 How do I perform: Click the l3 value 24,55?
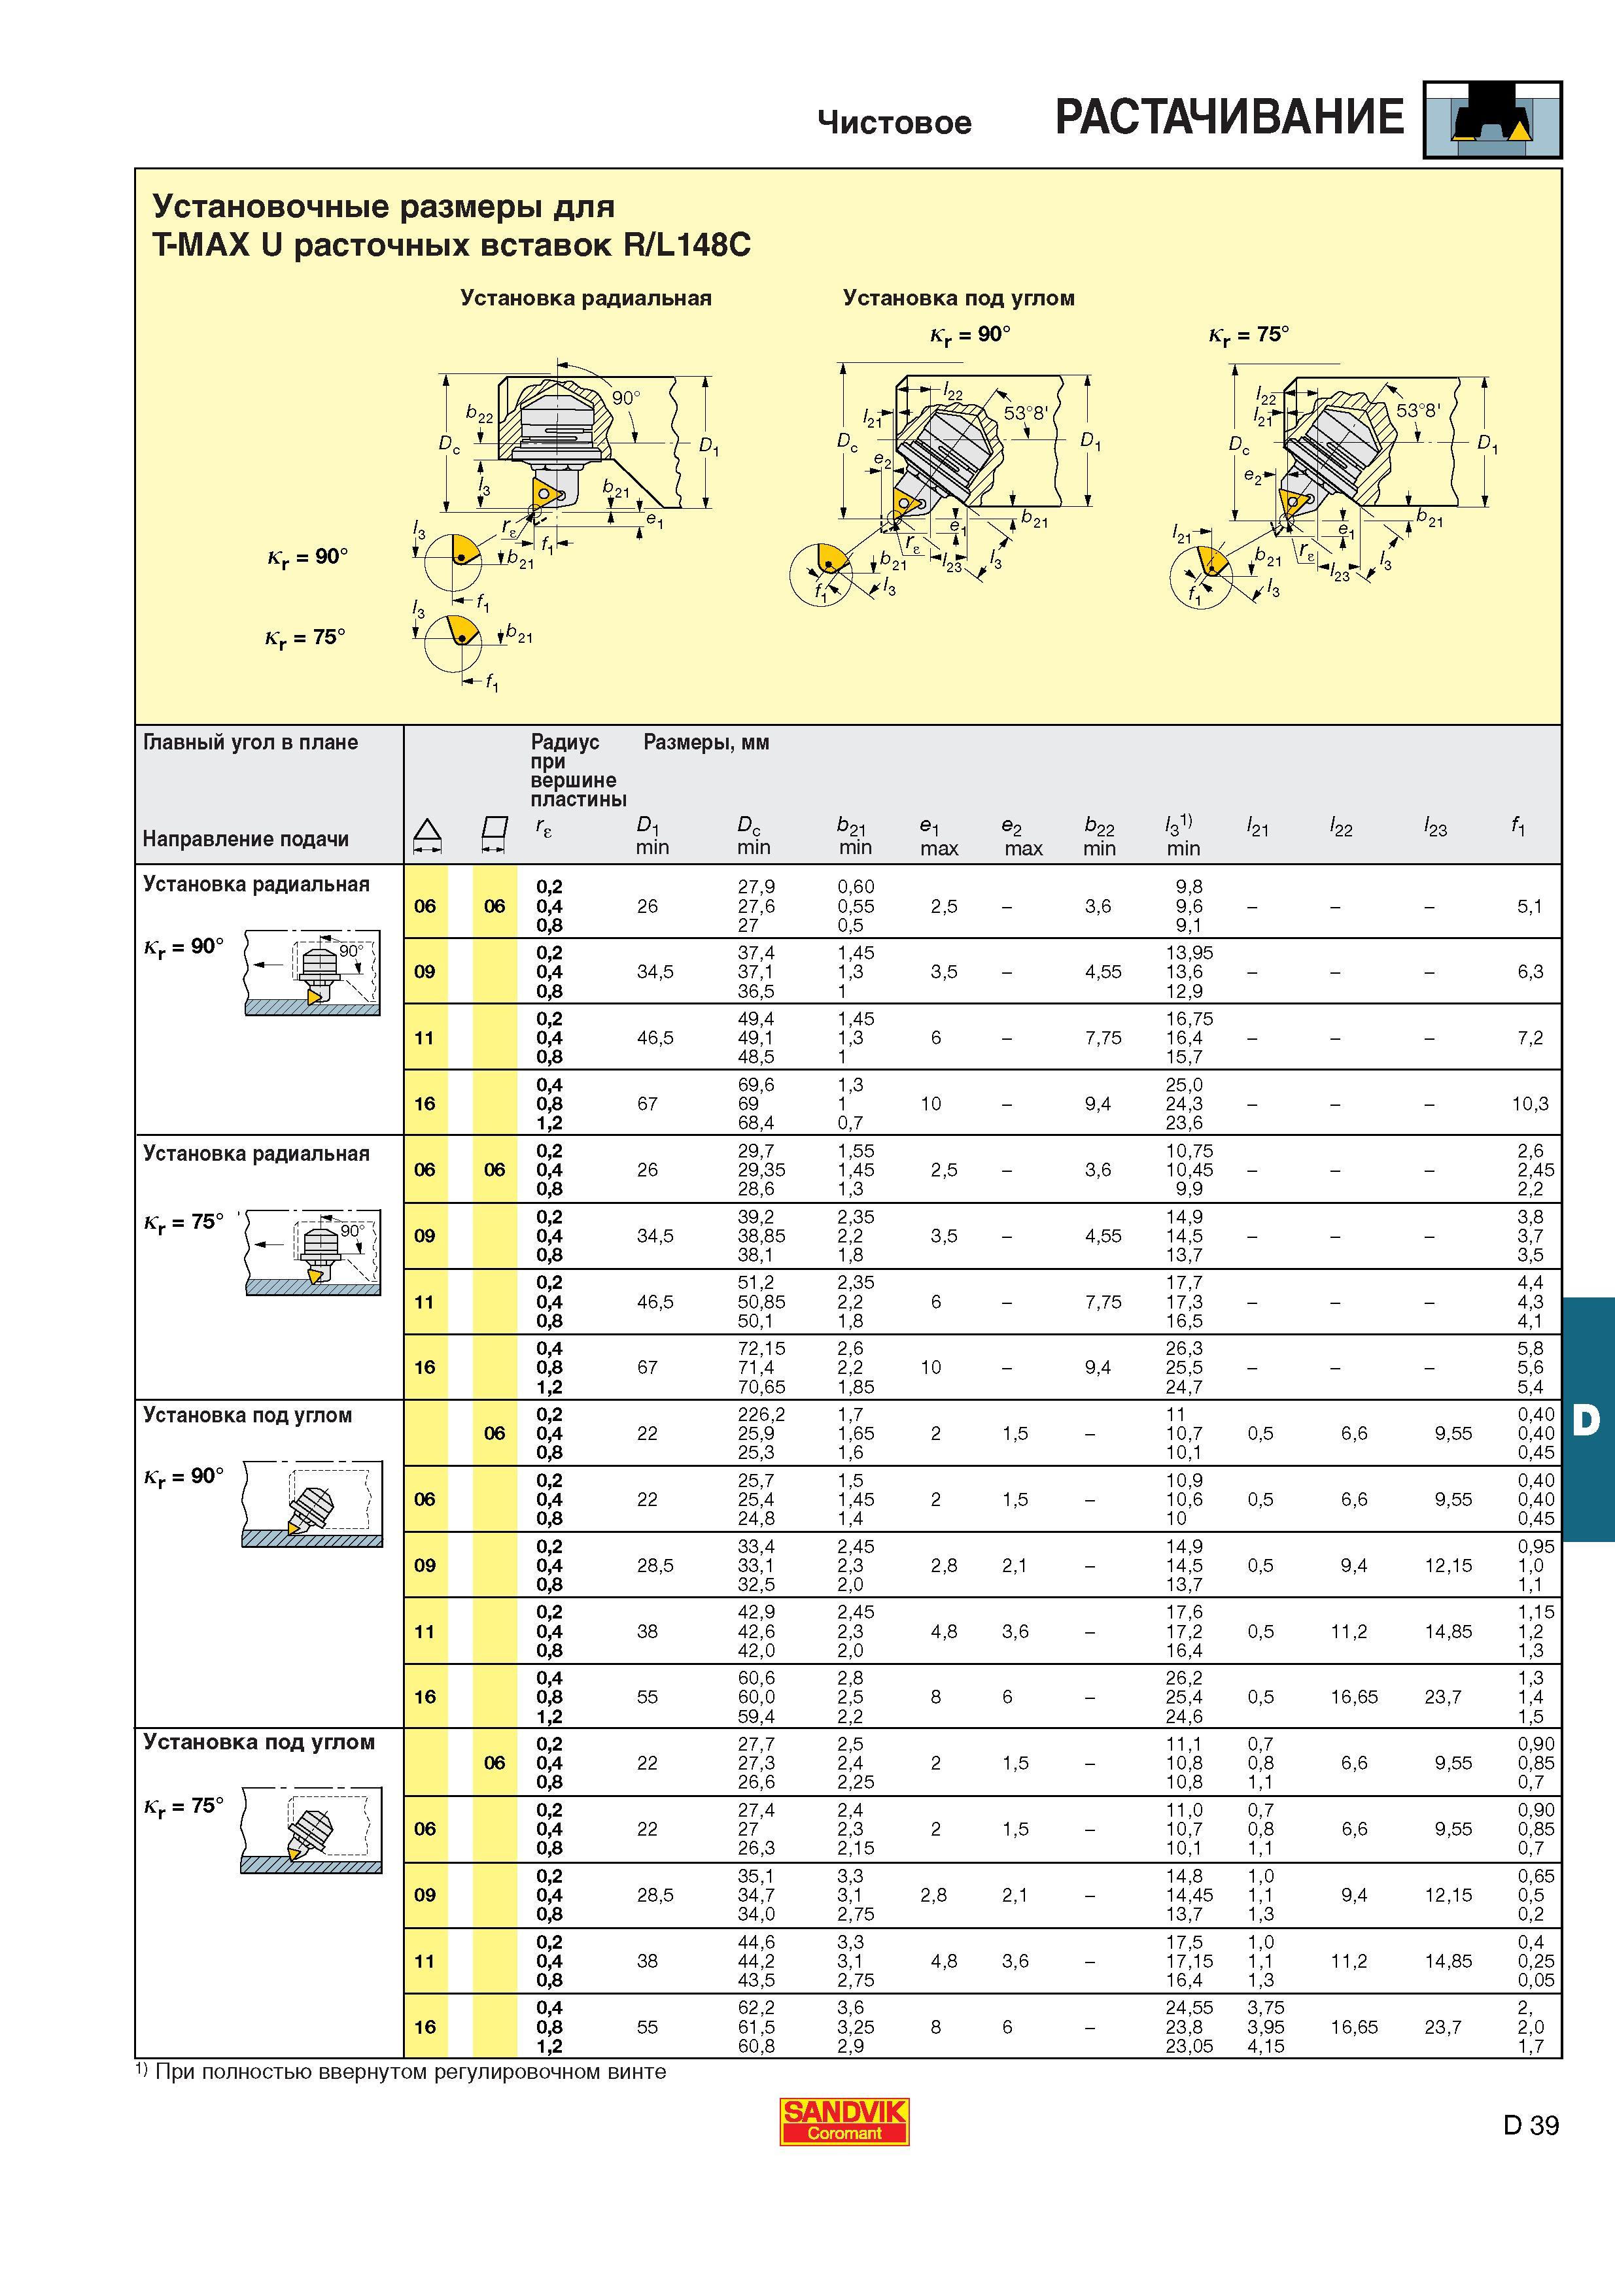tap(1189, 2007)
